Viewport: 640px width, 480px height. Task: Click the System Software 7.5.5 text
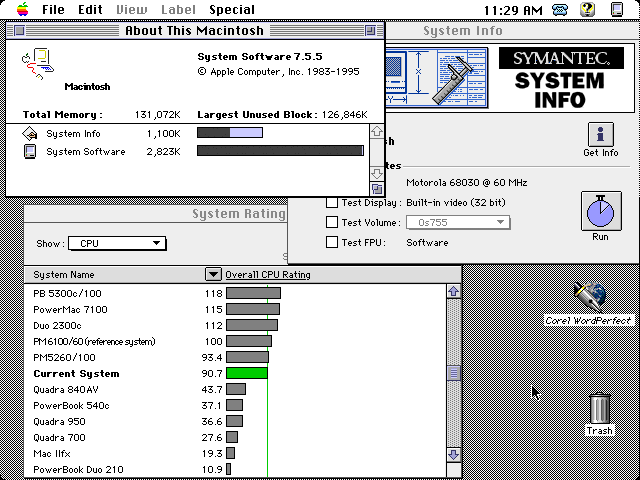pyautogui.click(x=260, y=57)
